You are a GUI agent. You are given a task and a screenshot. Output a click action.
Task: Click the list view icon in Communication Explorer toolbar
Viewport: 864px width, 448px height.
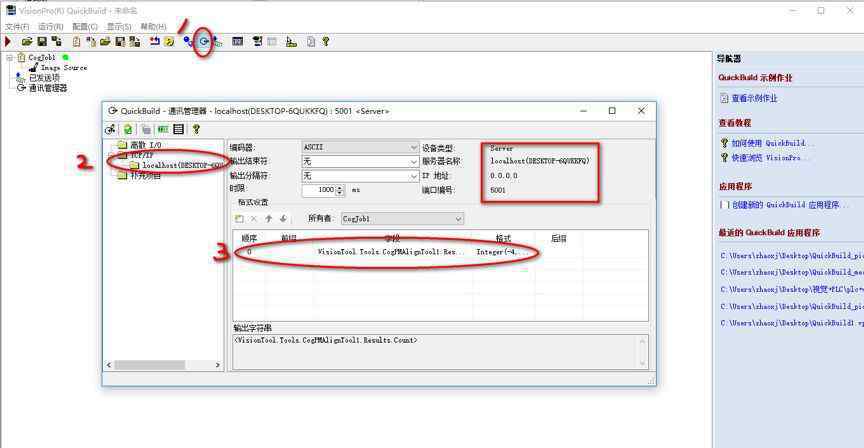tap(179, 129)
